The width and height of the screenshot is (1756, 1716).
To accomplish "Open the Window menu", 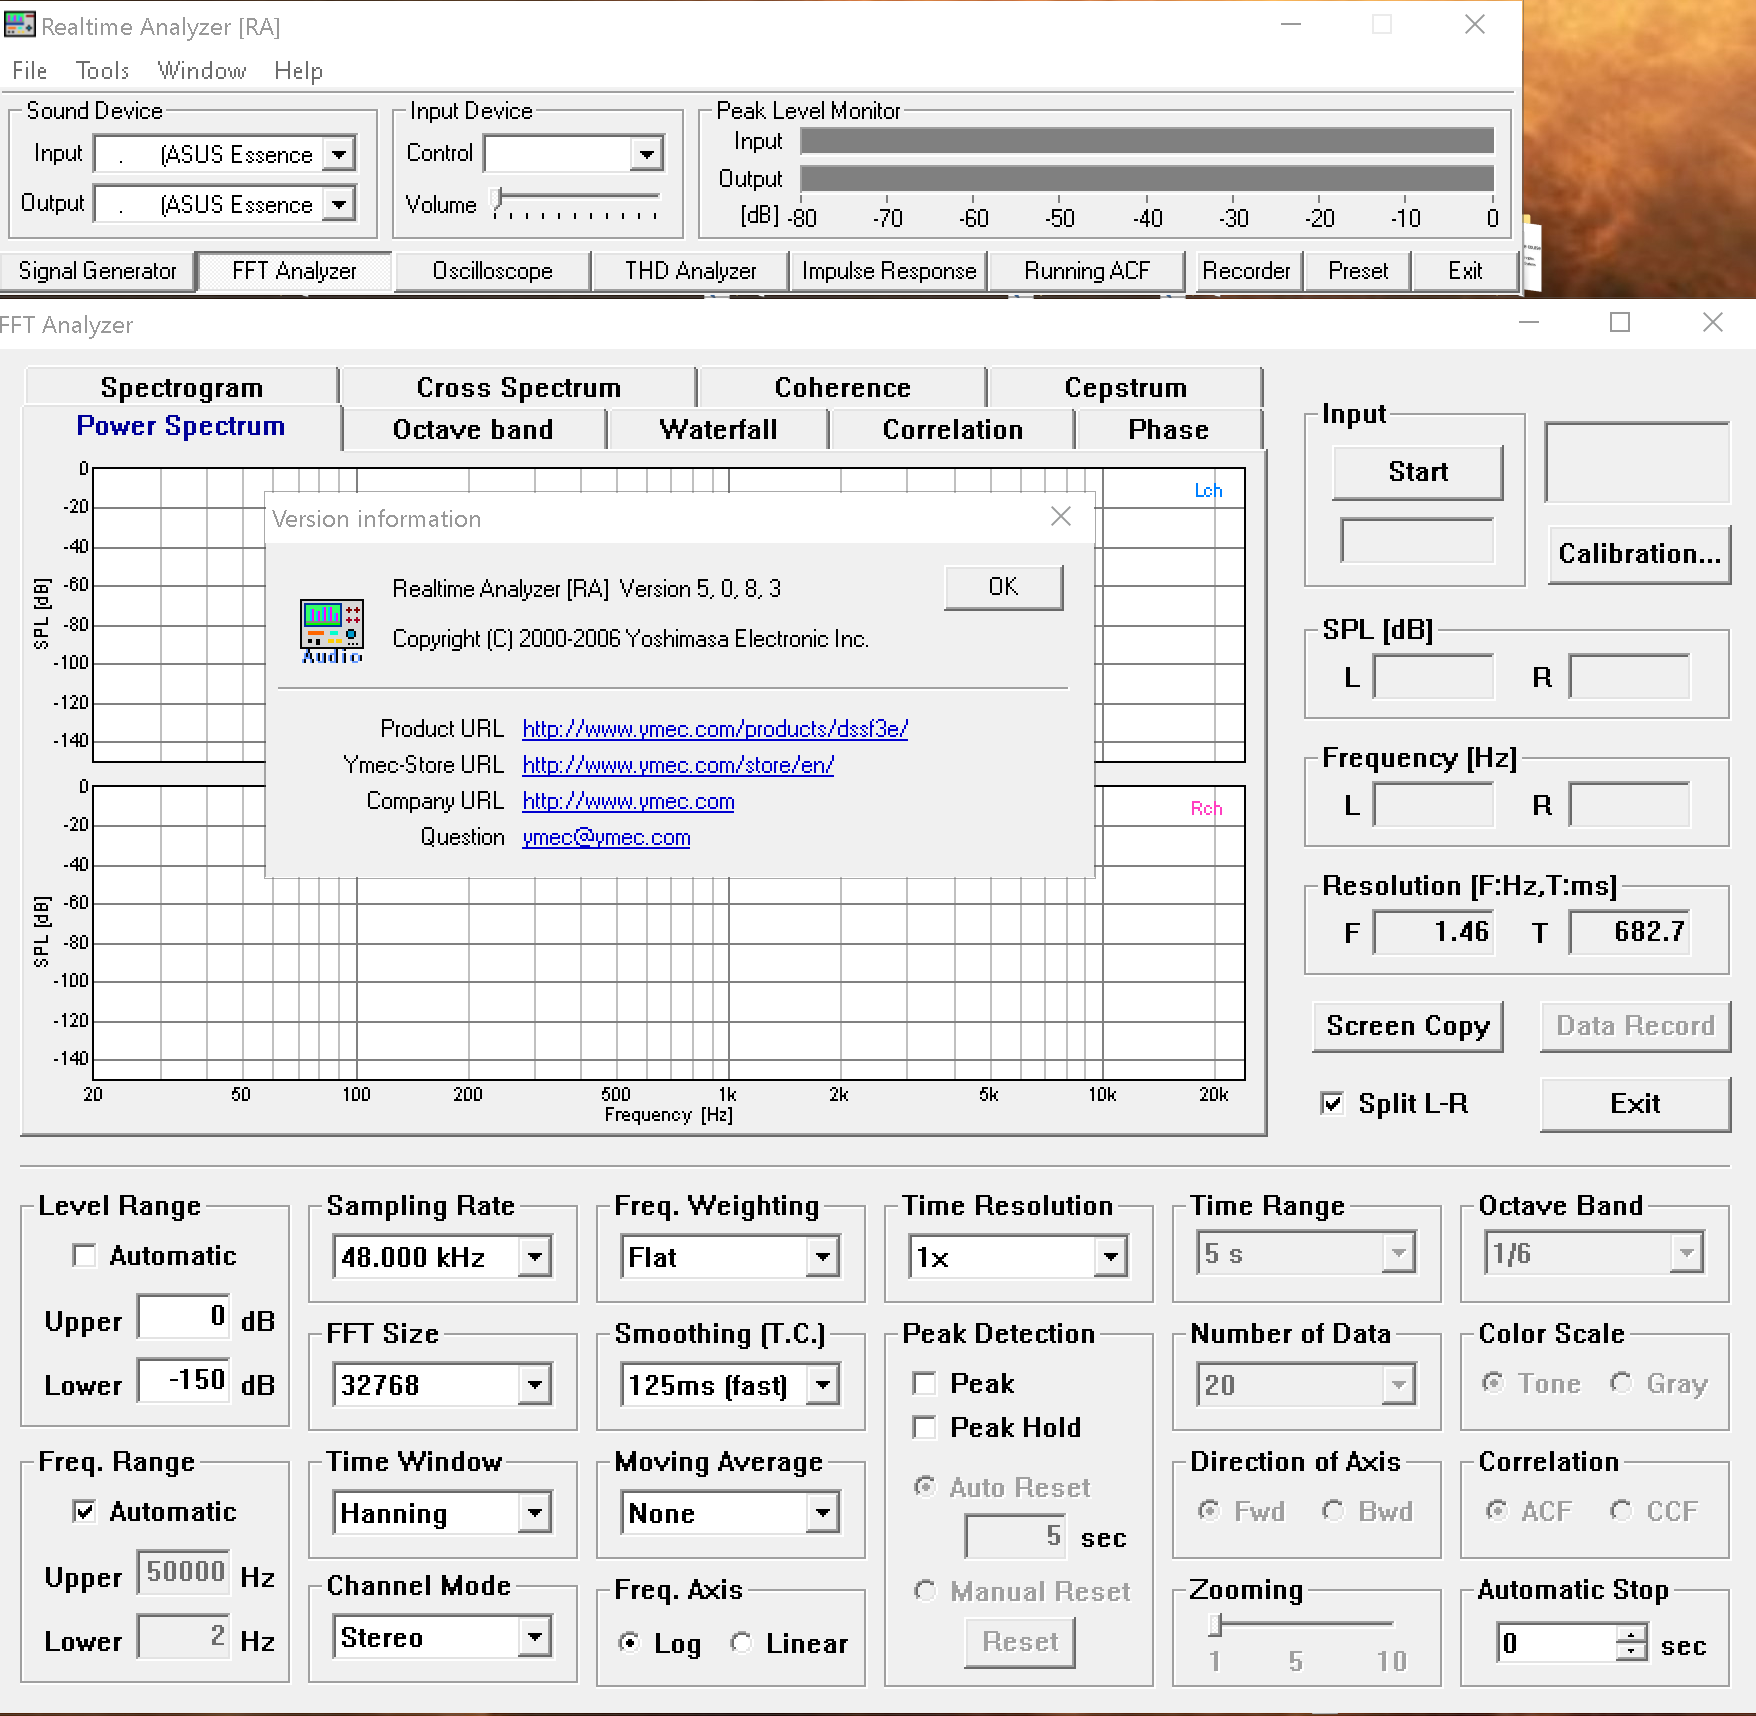I will 202,71.
